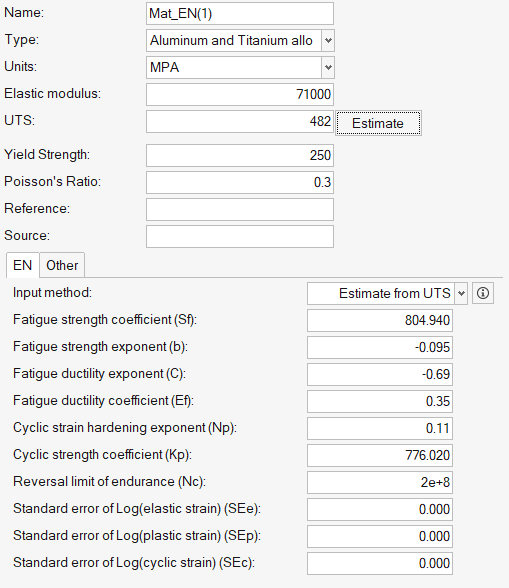The height and width of the screenshot is (588, 509).
Task: Click the Poisson's Ratio field
Action: tap(240, 182)
